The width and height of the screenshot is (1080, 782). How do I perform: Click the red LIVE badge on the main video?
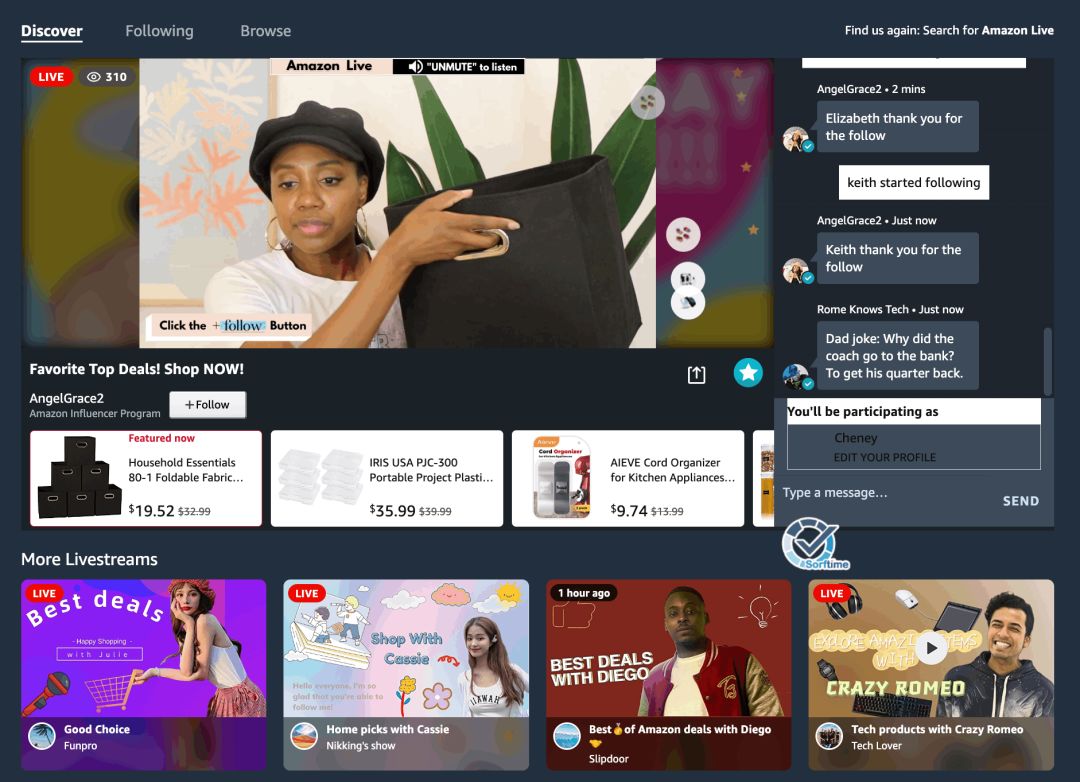tap(51, 76)
